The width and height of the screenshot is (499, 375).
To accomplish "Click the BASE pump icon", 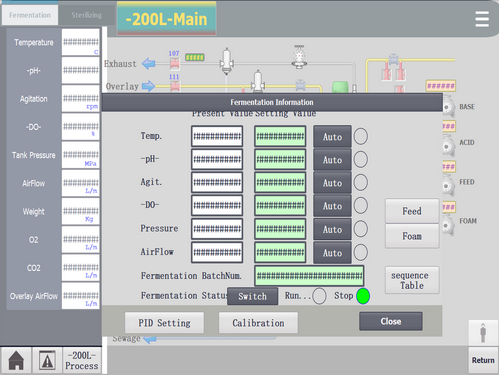I will click(448, 107).
